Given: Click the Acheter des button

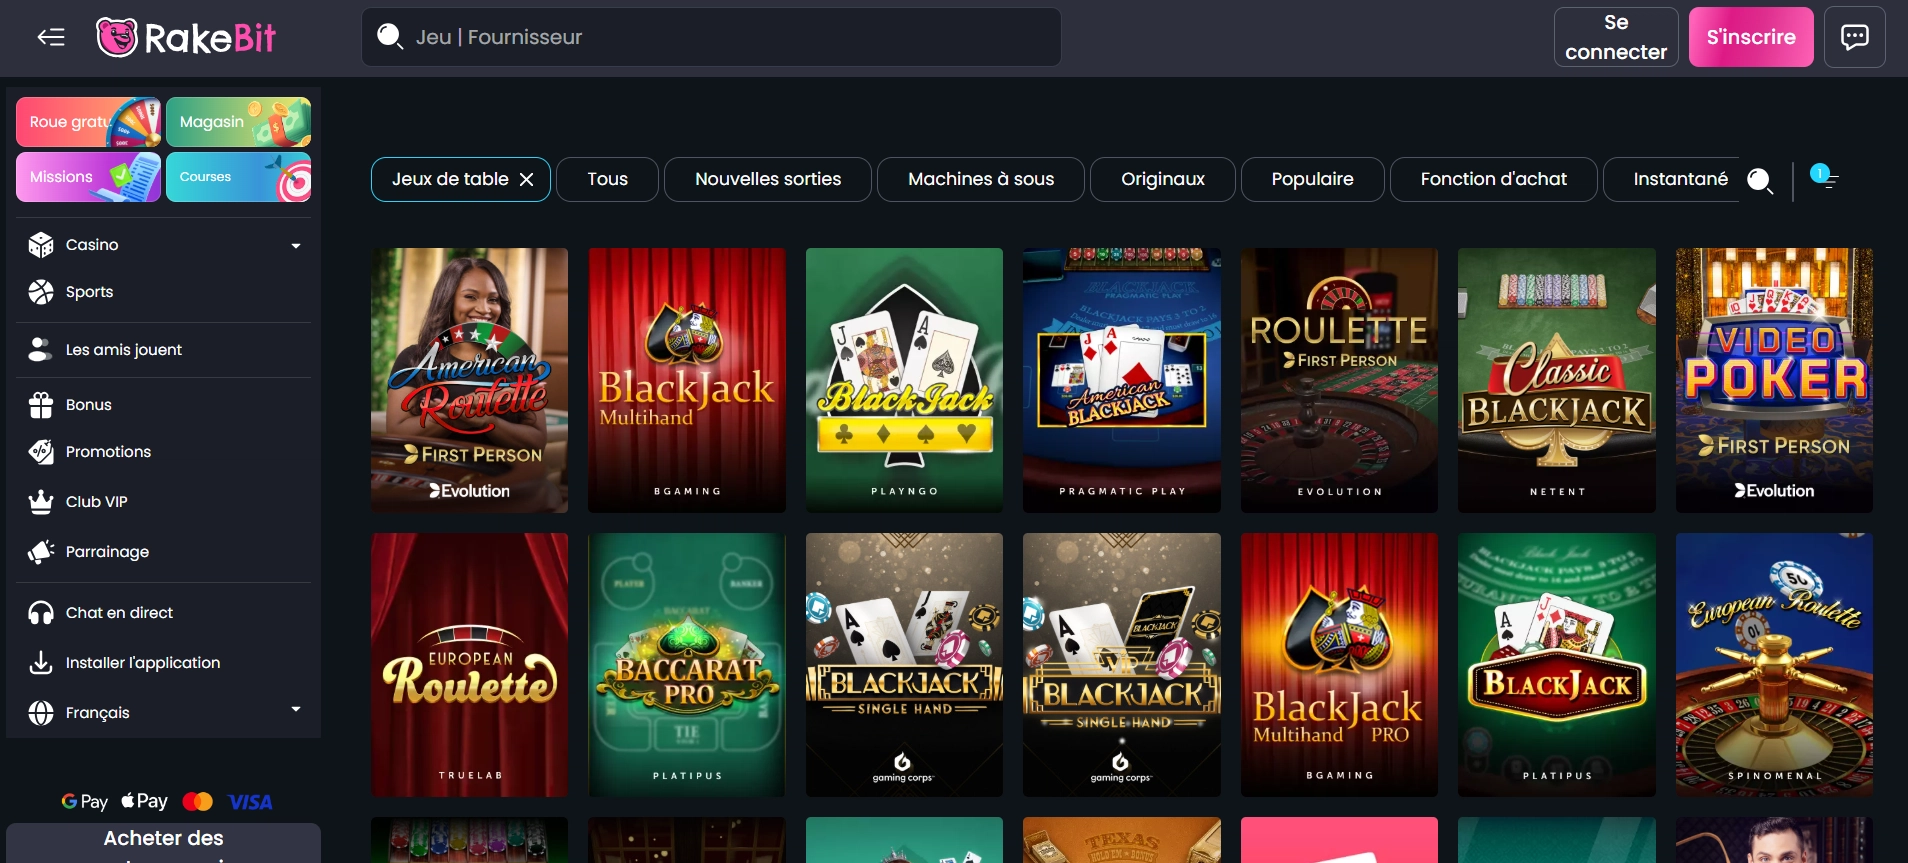Looking at the screenshot, I should pos(164,843).
